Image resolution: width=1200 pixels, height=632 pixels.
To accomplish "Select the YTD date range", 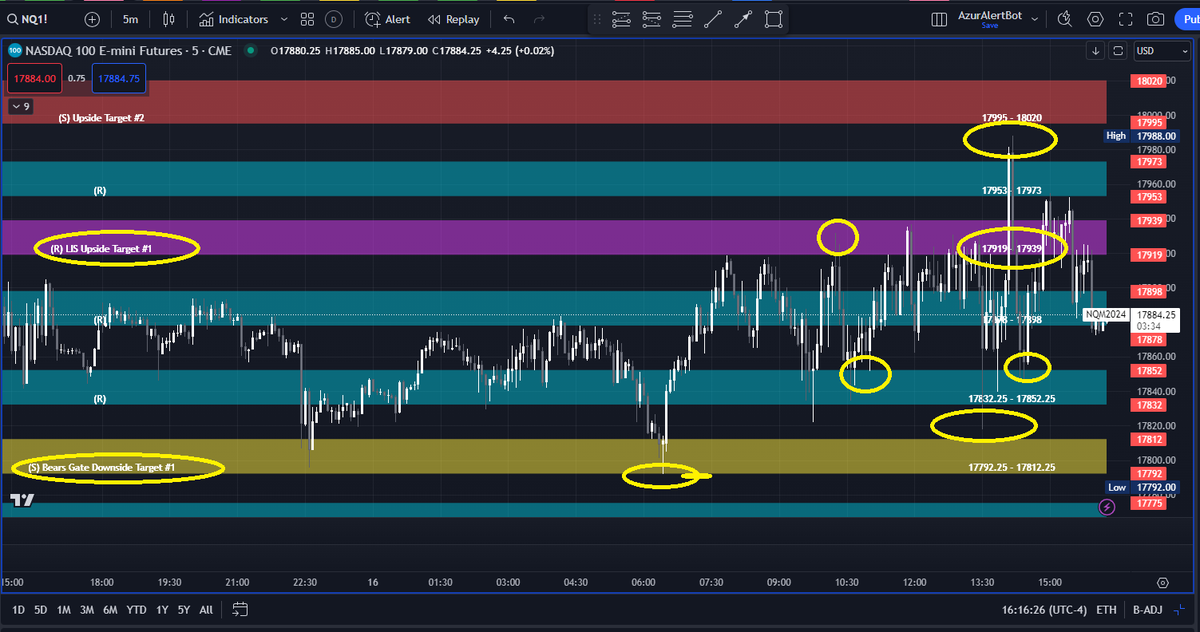I will [x=136, y=609].
